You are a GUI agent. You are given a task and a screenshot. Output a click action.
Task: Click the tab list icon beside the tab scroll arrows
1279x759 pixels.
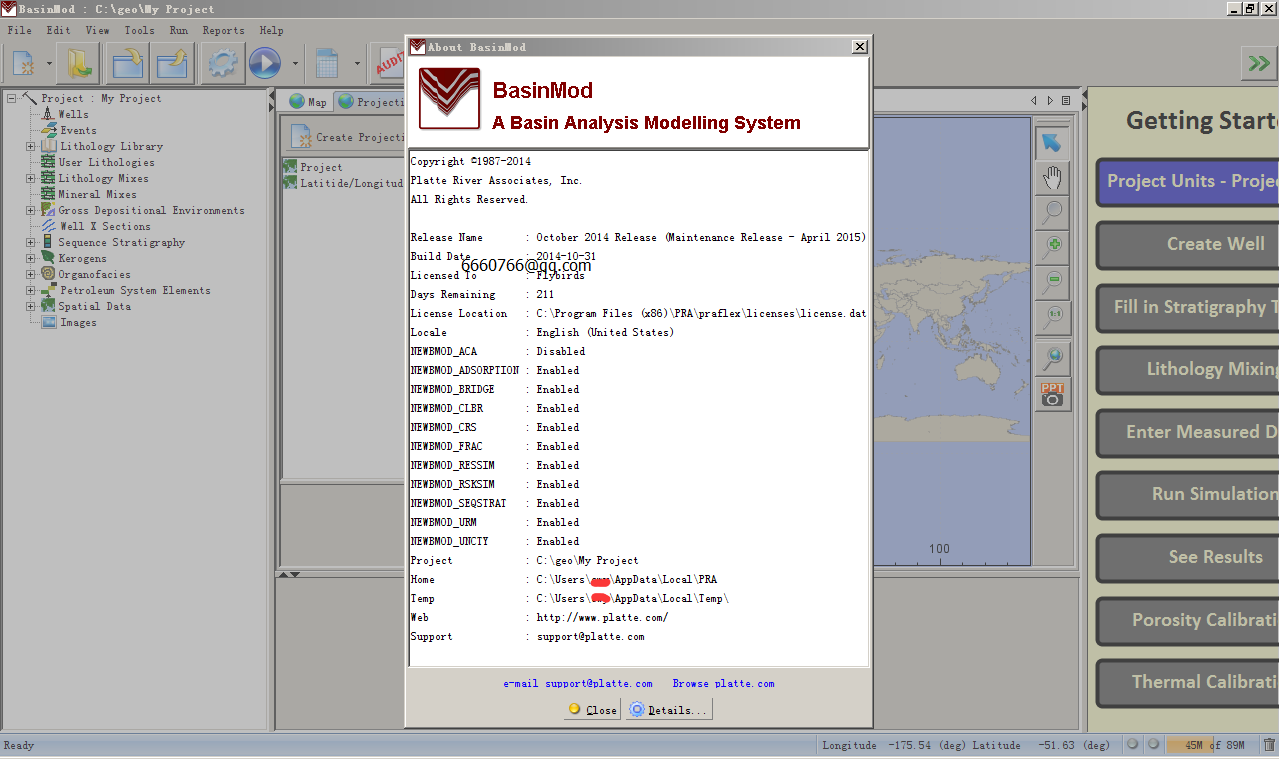1066,101
